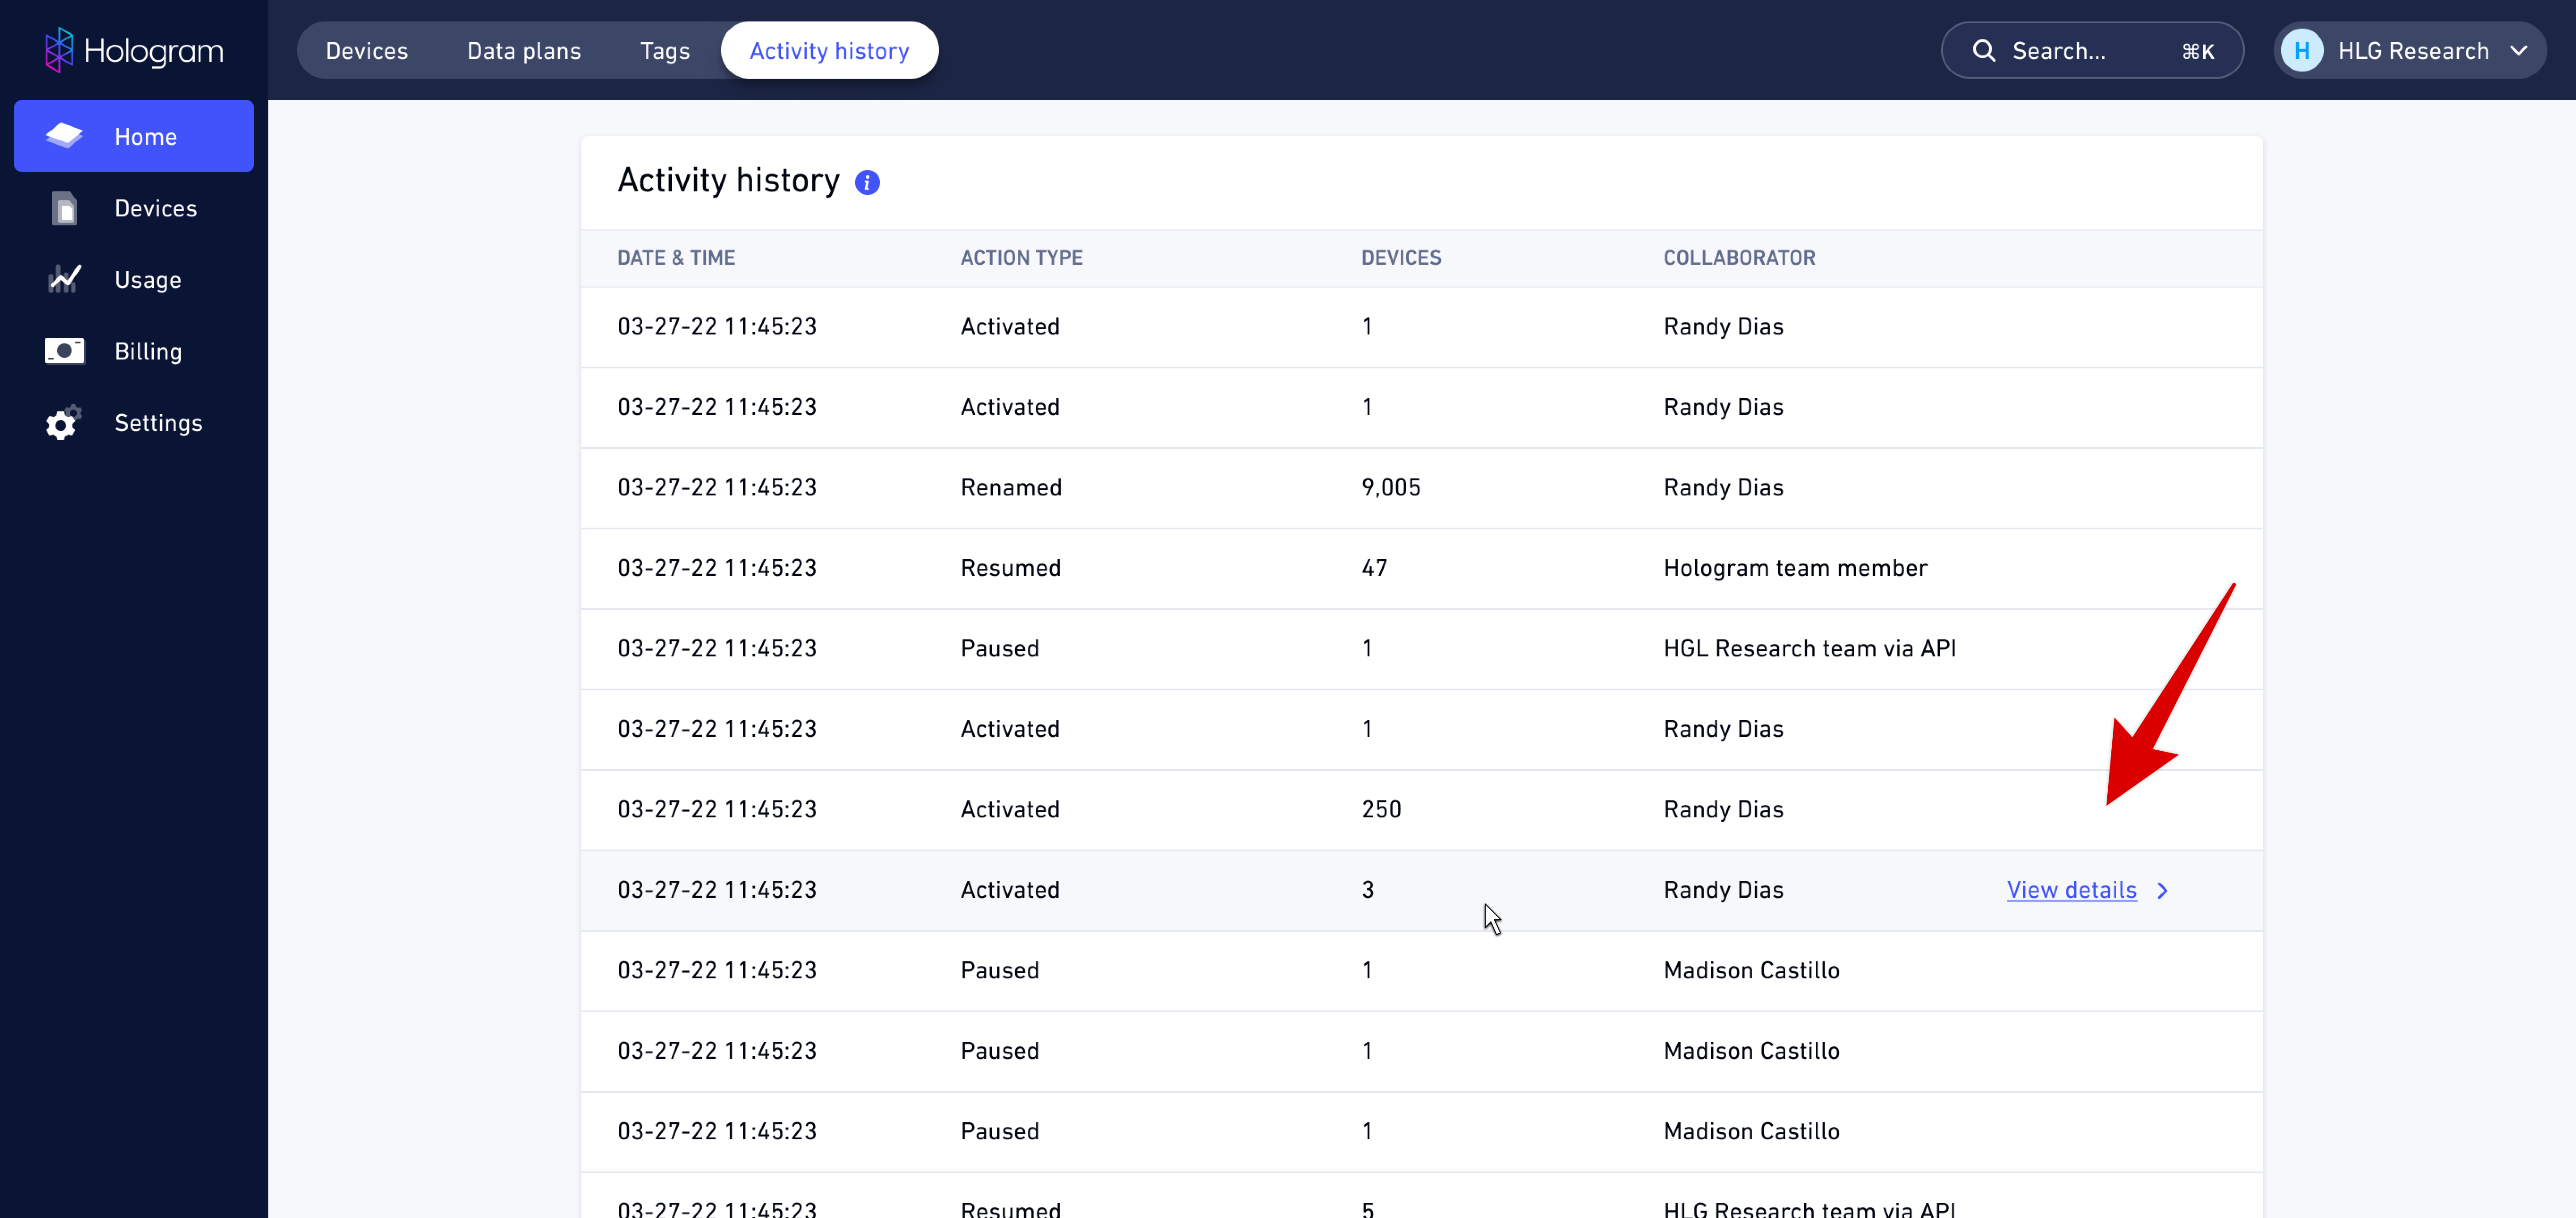Click the DATE & TIME column header
The image size is (2576, 1218).
click(x=676, y=257)
